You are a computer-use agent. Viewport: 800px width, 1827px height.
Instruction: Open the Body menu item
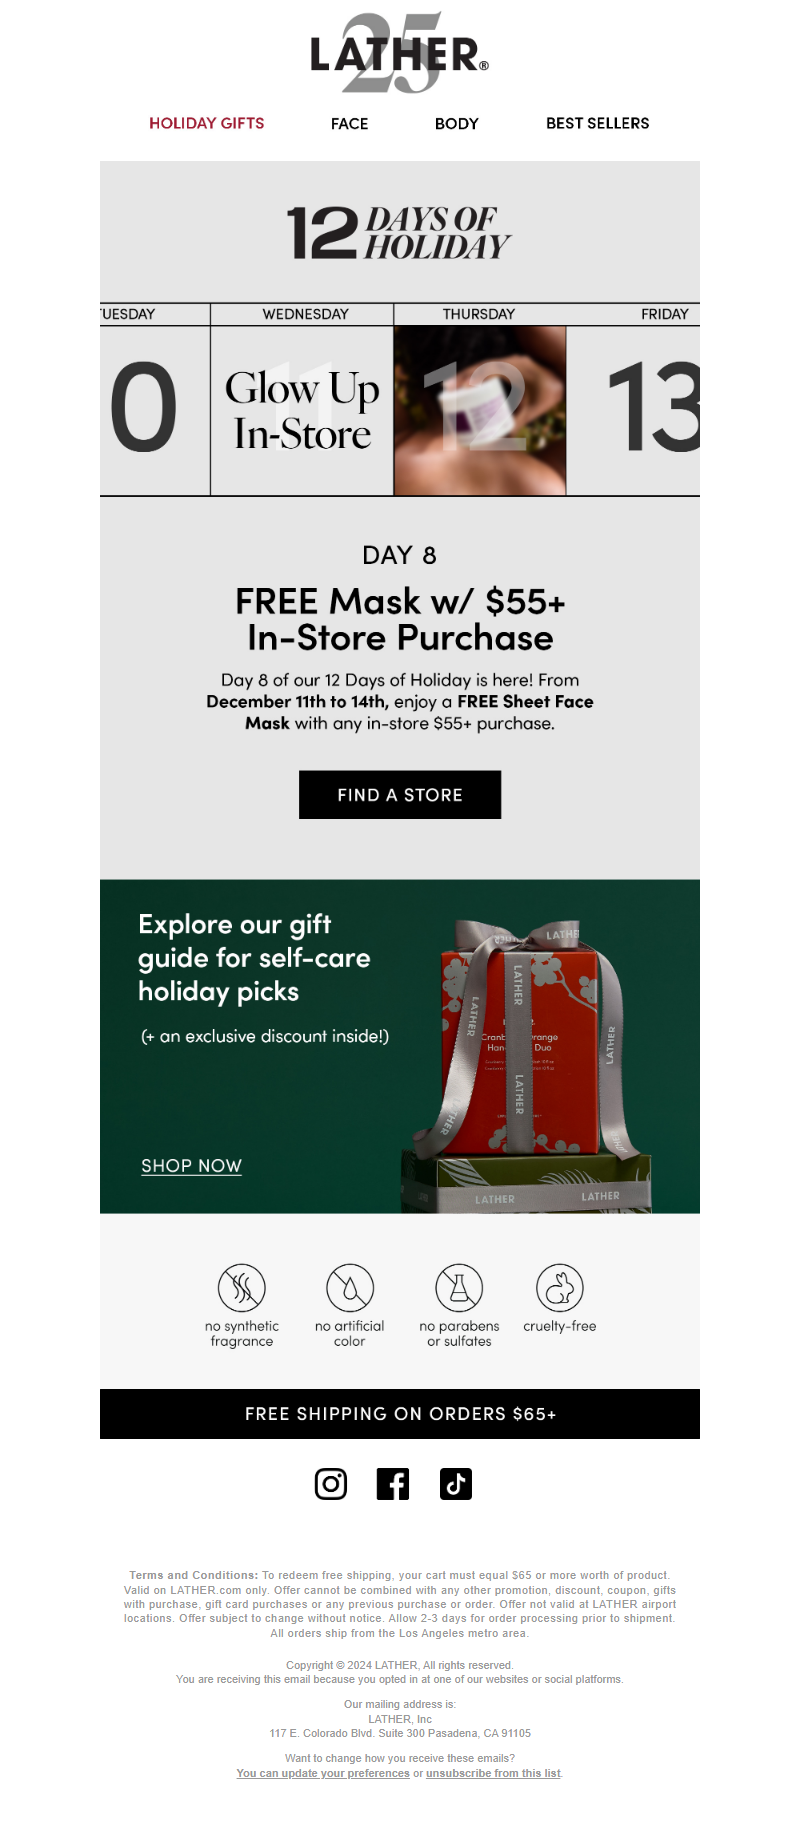click(x=457, y=124)
